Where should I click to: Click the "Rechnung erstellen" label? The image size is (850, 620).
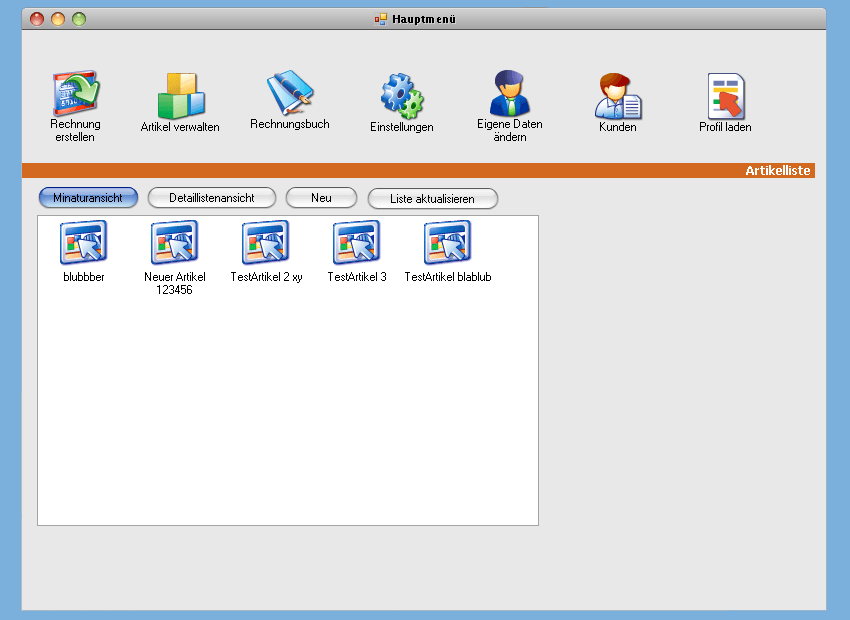(75, 131)
